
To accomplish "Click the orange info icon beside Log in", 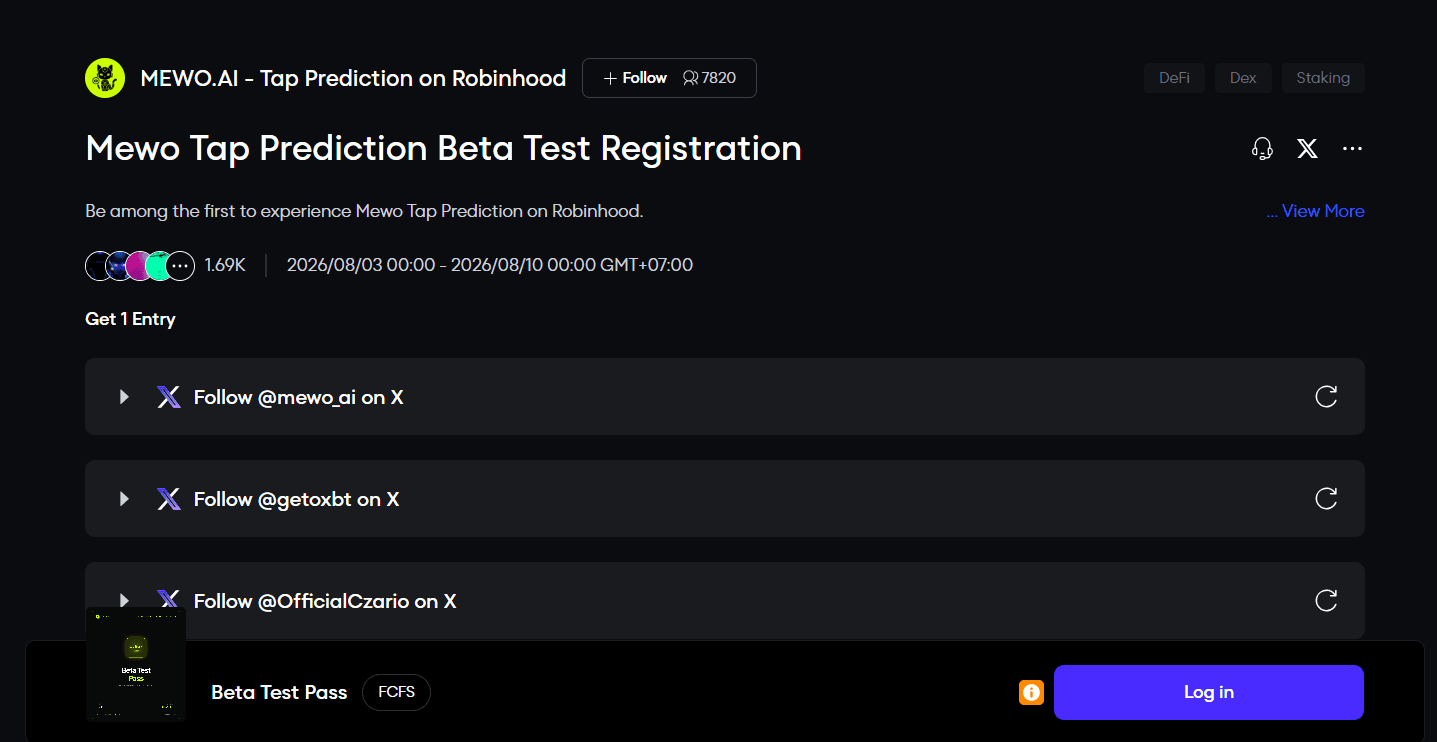I will [x=1031, y=692].
